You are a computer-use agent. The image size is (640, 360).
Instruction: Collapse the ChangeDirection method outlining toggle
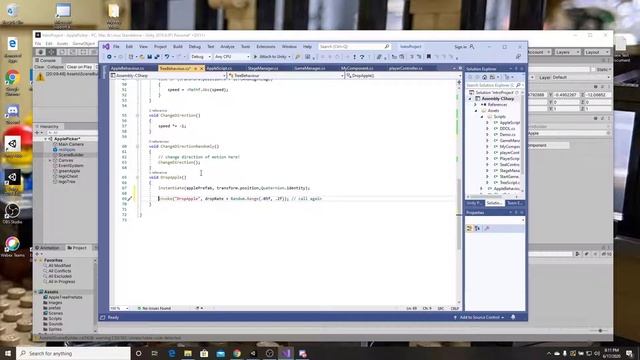click(x=137, y=116)
